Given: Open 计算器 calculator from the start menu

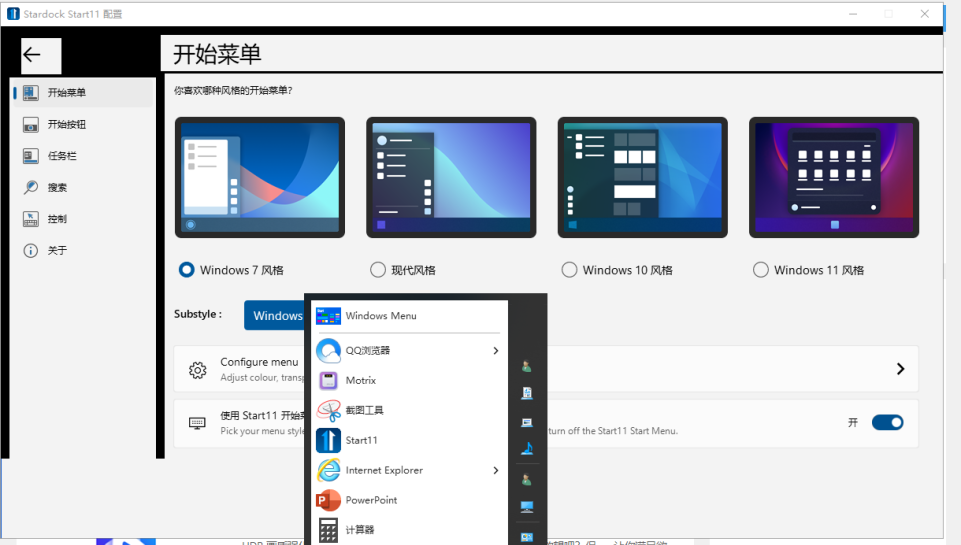Looking at the screenshot, I should [x=409, y=530].
